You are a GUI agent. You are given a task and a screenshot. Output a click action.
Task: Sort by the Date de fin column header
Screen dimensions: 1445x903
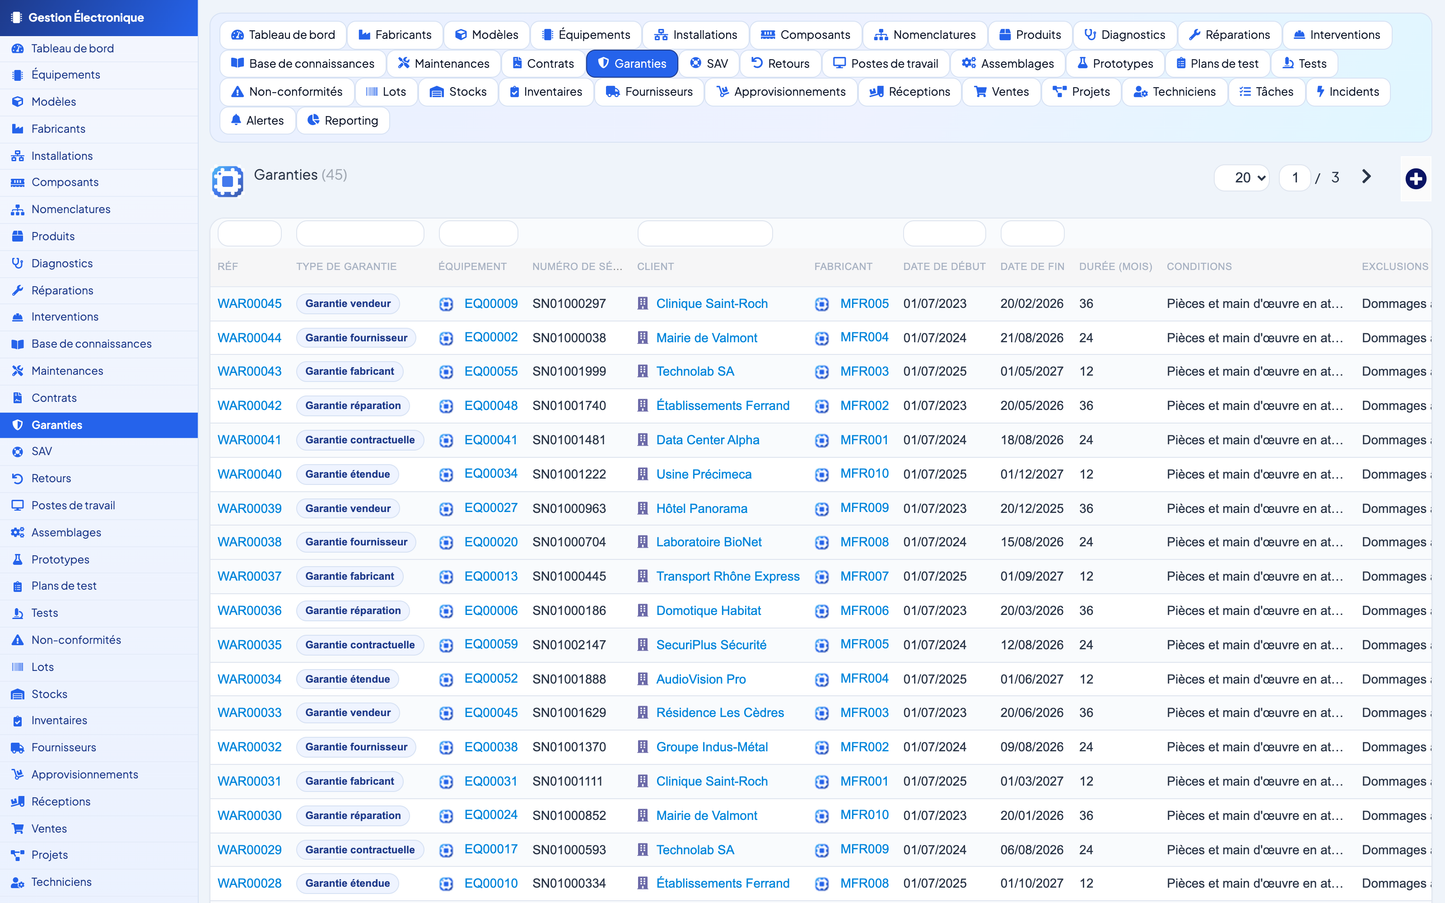pyautogui.click(x=1032, y=267)
